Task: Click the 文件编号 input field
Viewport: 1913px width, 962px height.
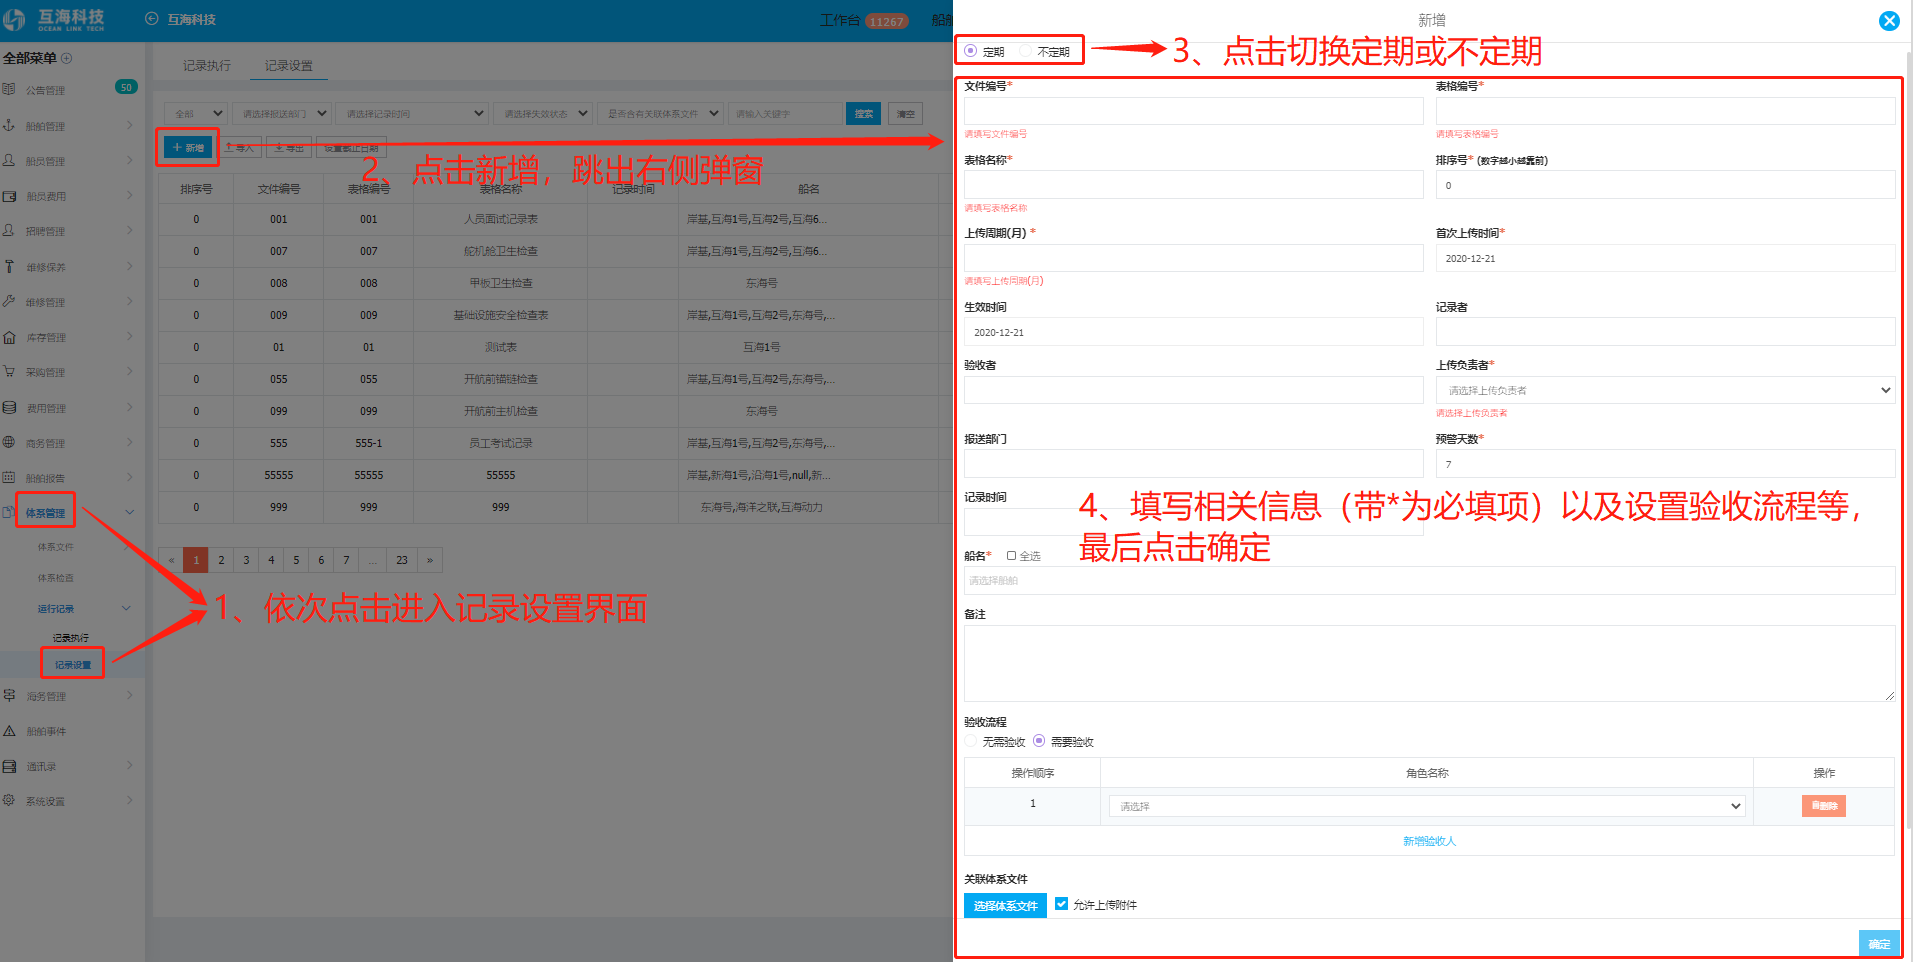Action: point(1193,111)
